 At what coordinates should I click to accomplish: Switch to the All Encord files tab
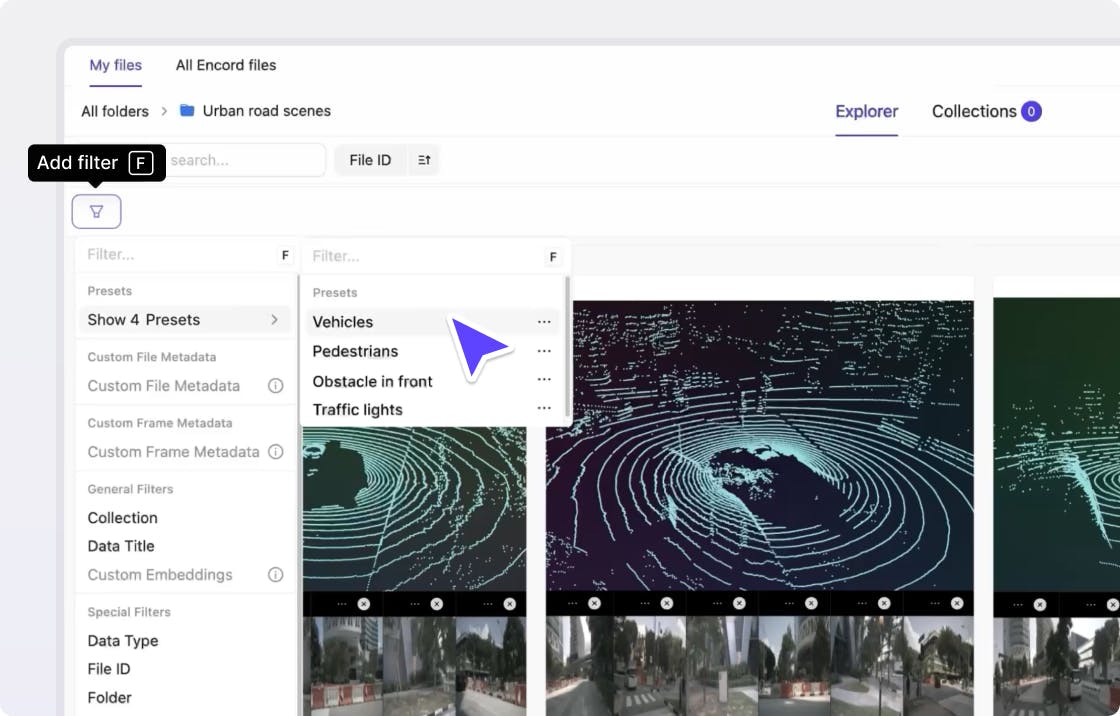[x=226, y=65]
